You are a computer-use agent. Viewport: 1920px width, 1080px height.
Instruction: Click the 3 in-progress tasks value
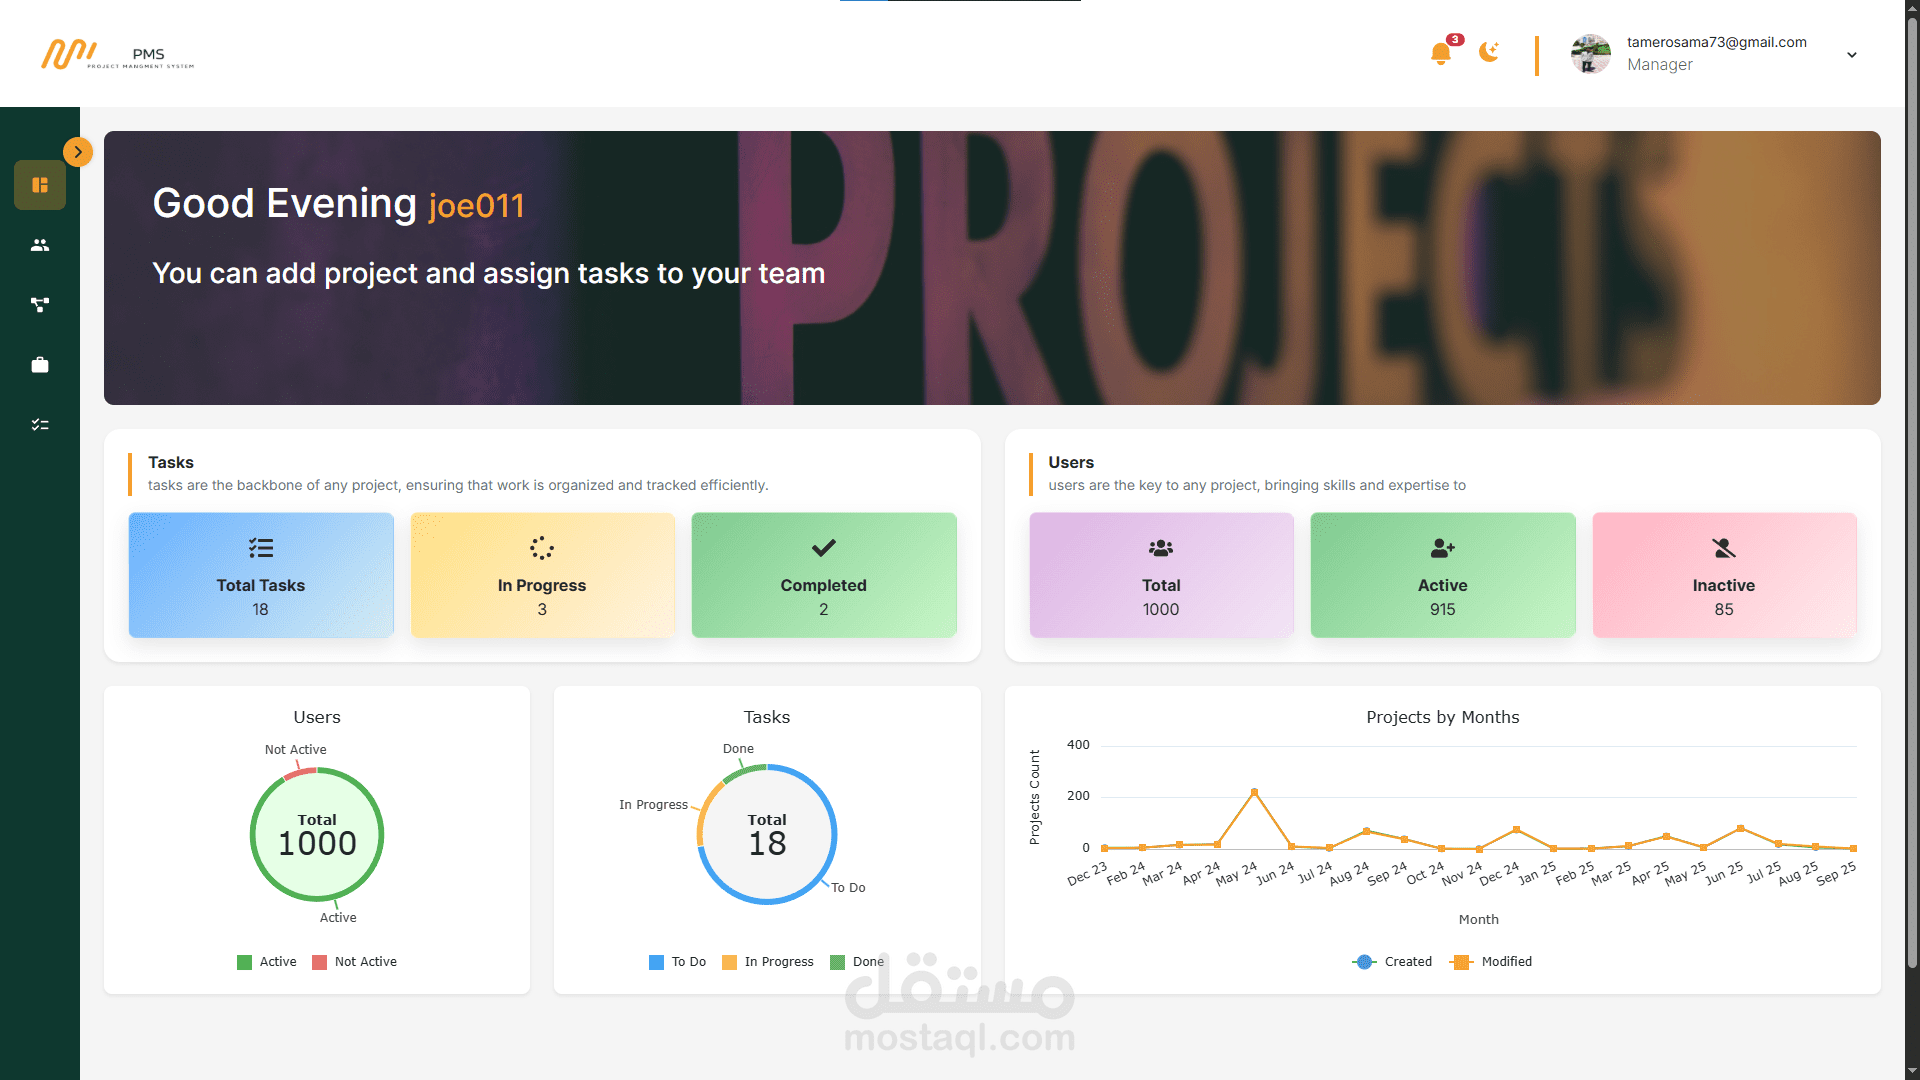point(542,609)
